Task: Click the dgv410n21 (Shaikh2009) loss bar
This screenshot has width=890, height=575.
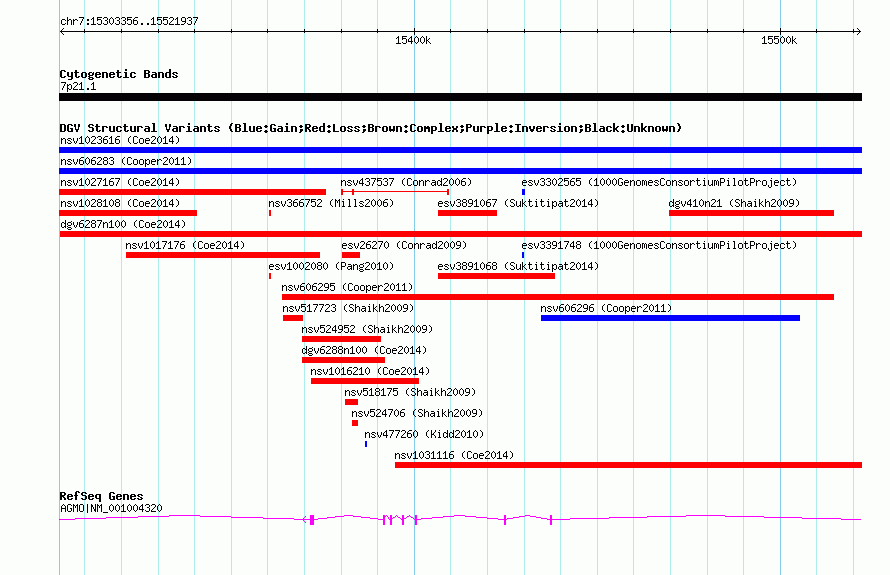Action: [751, 213]
